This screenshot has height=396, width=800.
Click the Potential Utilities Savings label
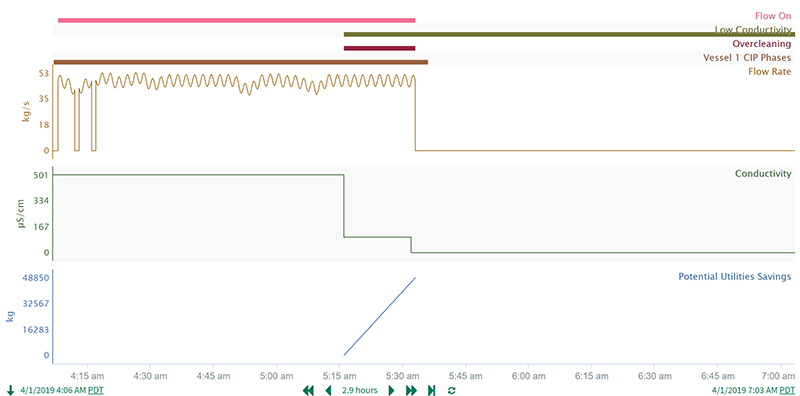pyautogui.click(x=735, y=277)
